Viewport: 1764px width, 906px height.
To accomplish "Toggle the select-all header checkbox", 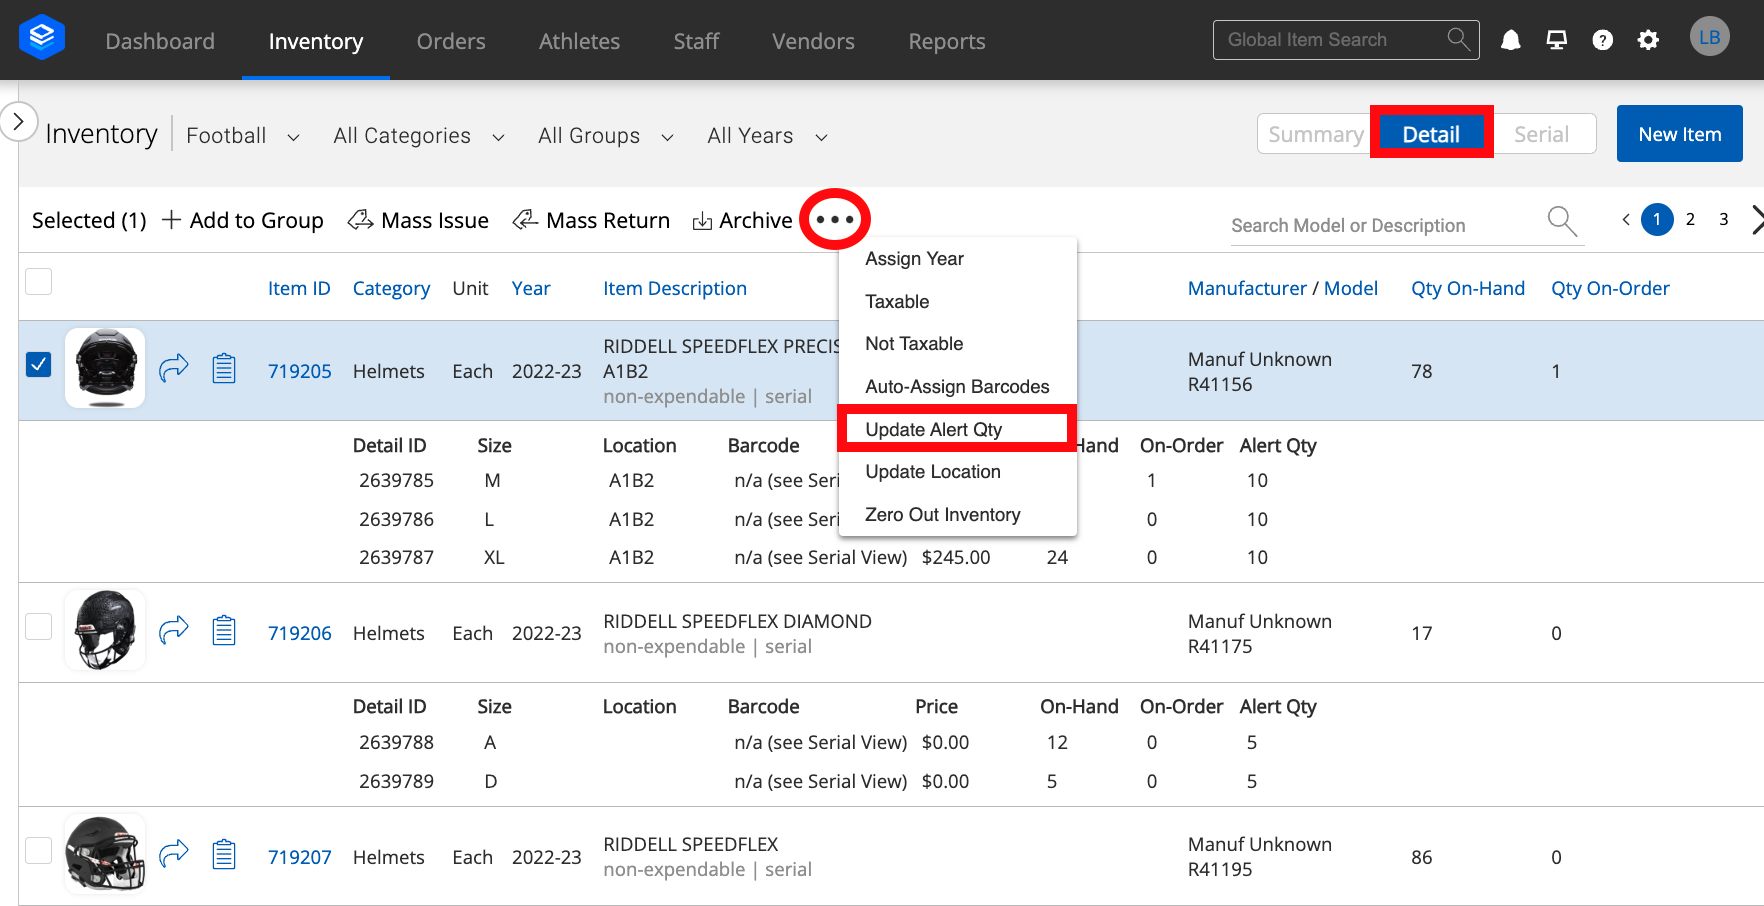I will click(x=38, y=282).
